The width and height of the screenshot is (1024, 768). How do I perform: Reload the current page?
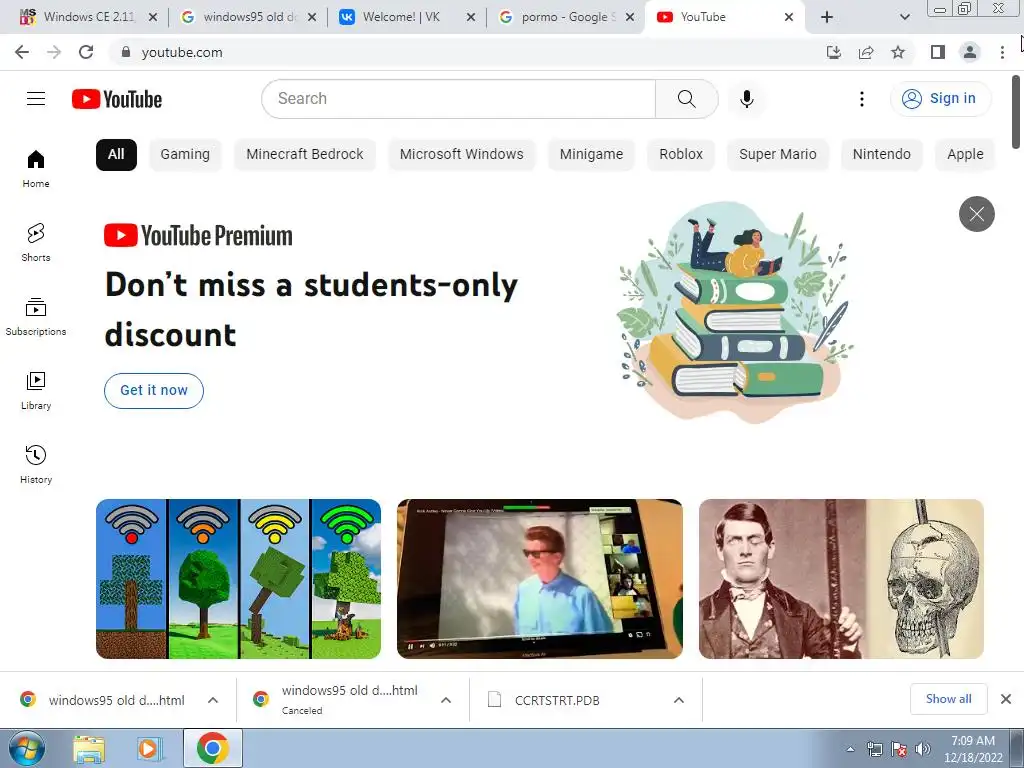click(x=86, y=52)
